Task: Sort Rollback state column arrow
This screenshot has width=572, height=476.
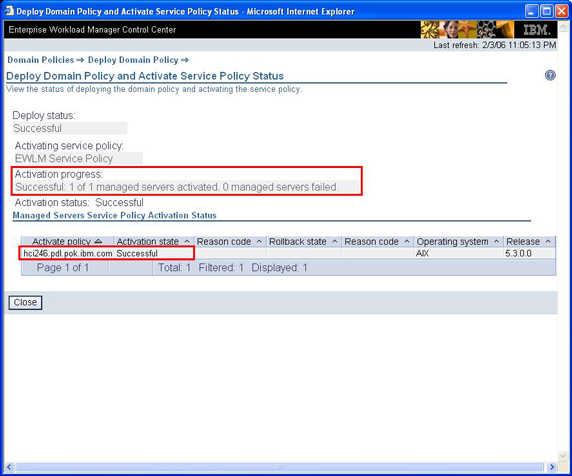Action: pos(334,241)
